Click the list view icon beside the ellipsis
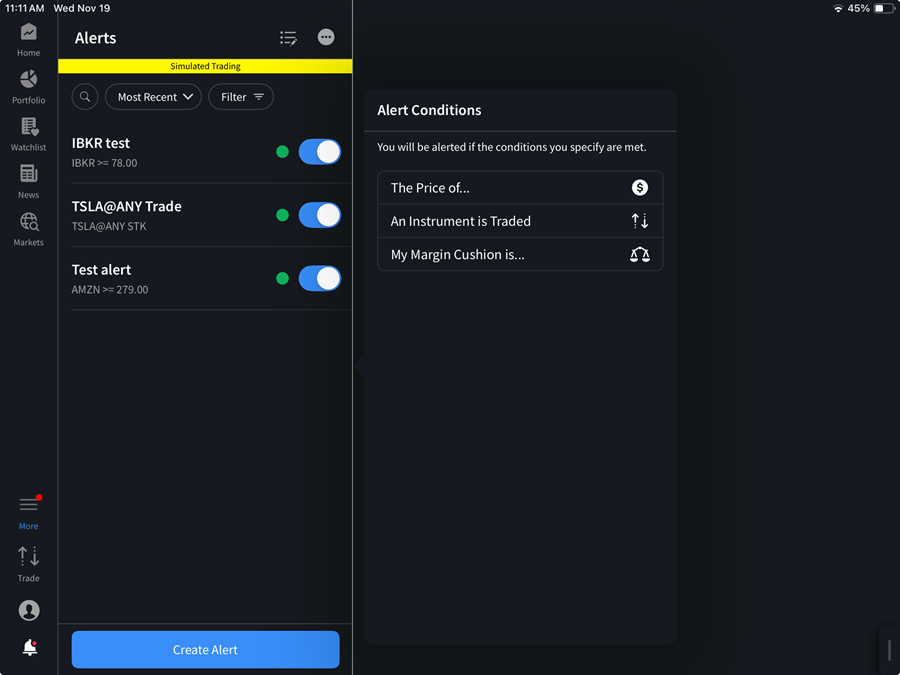Viewport: 900px width, 675px height. pos(288,37)
